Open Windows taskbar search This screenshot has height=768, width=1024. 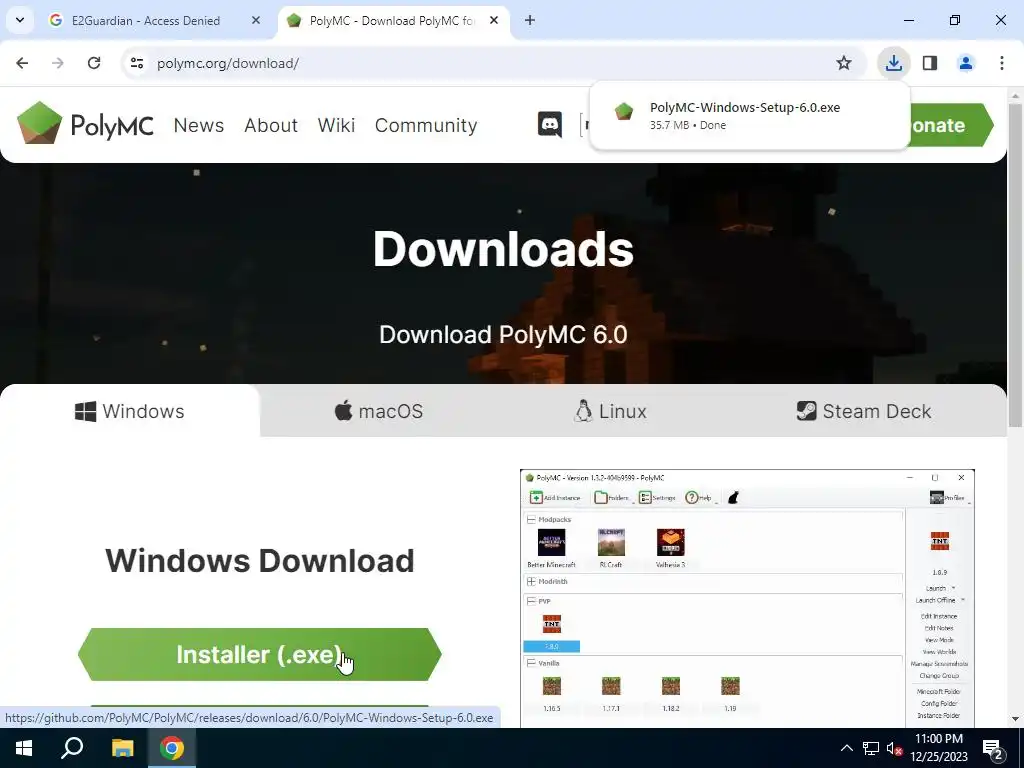point(72,748)
